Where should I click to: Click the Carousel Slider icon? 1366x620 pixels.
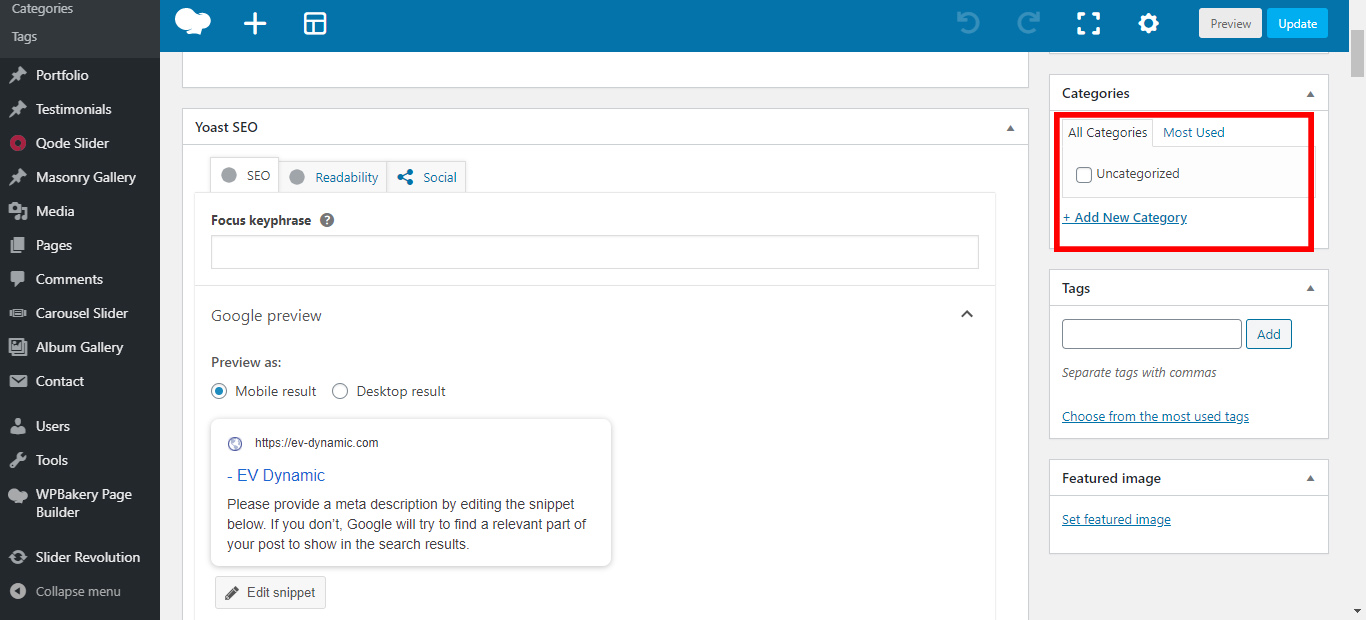(18, 313)
